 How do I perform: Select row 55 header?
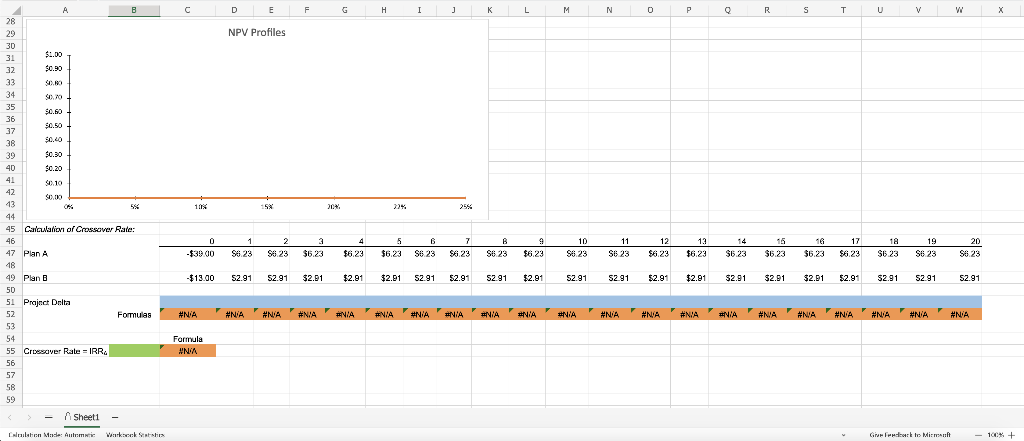pos(10,351)
